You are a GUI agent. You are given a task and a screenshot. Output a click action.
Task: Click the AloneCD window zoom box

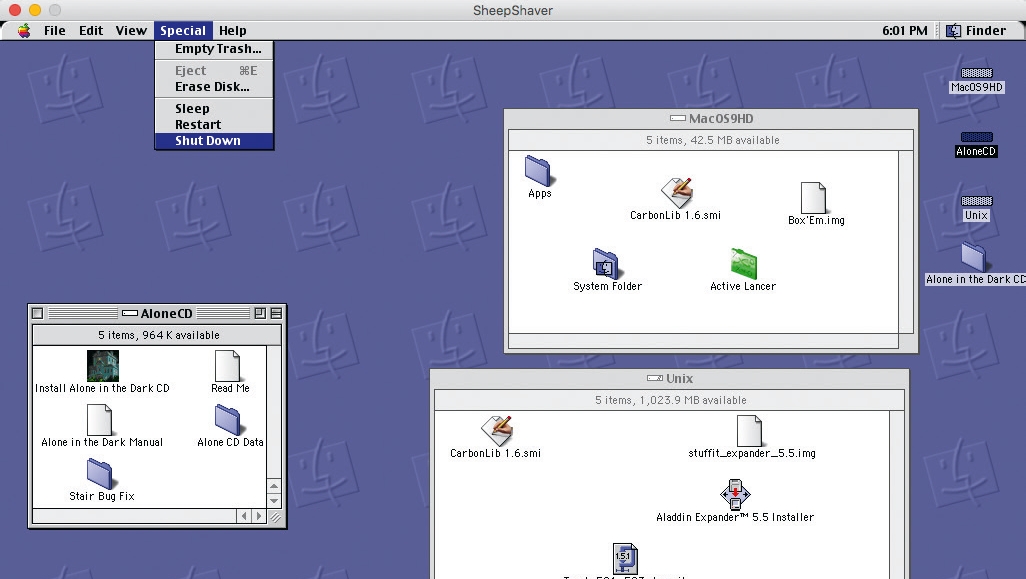pyautogui.click(x=260, y=313)
